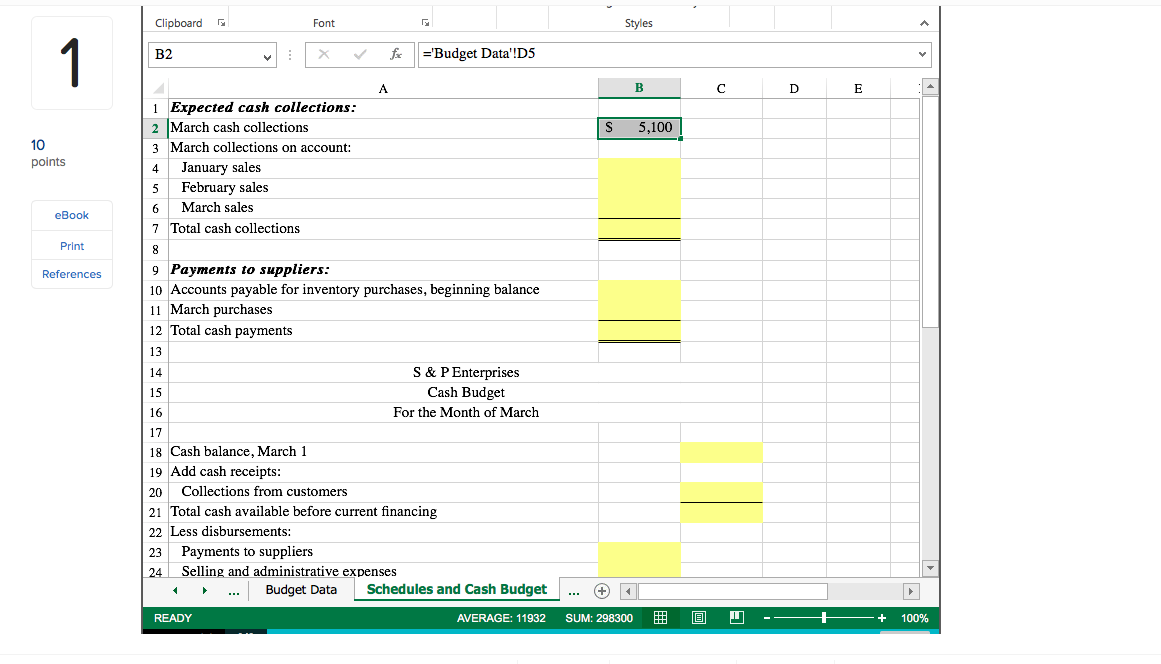Click vertical scrollbar down arrow

pos(931,568)
